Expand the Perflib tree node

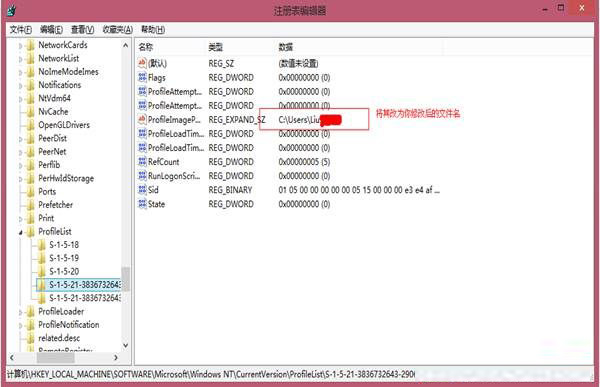click(x=21, y=166)
